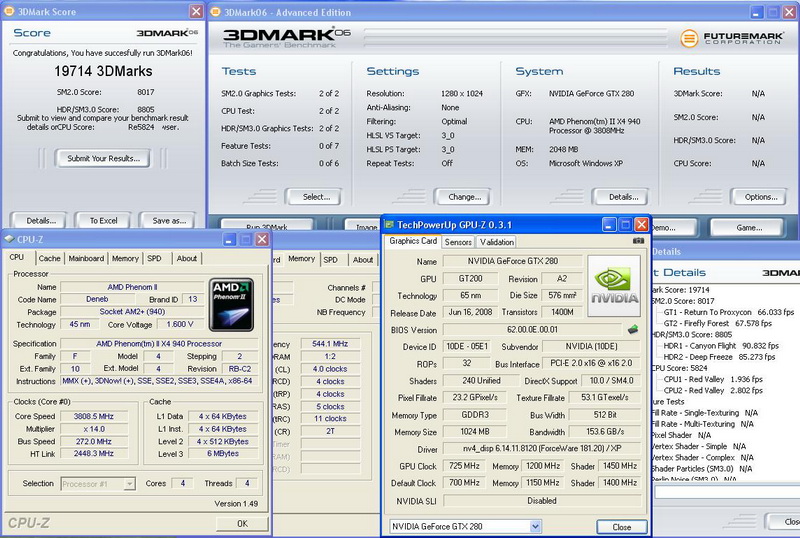Open the SPD tab in front CPU-Z window
This screenshot has width=800, height=538.
click(x=154, y=258)
